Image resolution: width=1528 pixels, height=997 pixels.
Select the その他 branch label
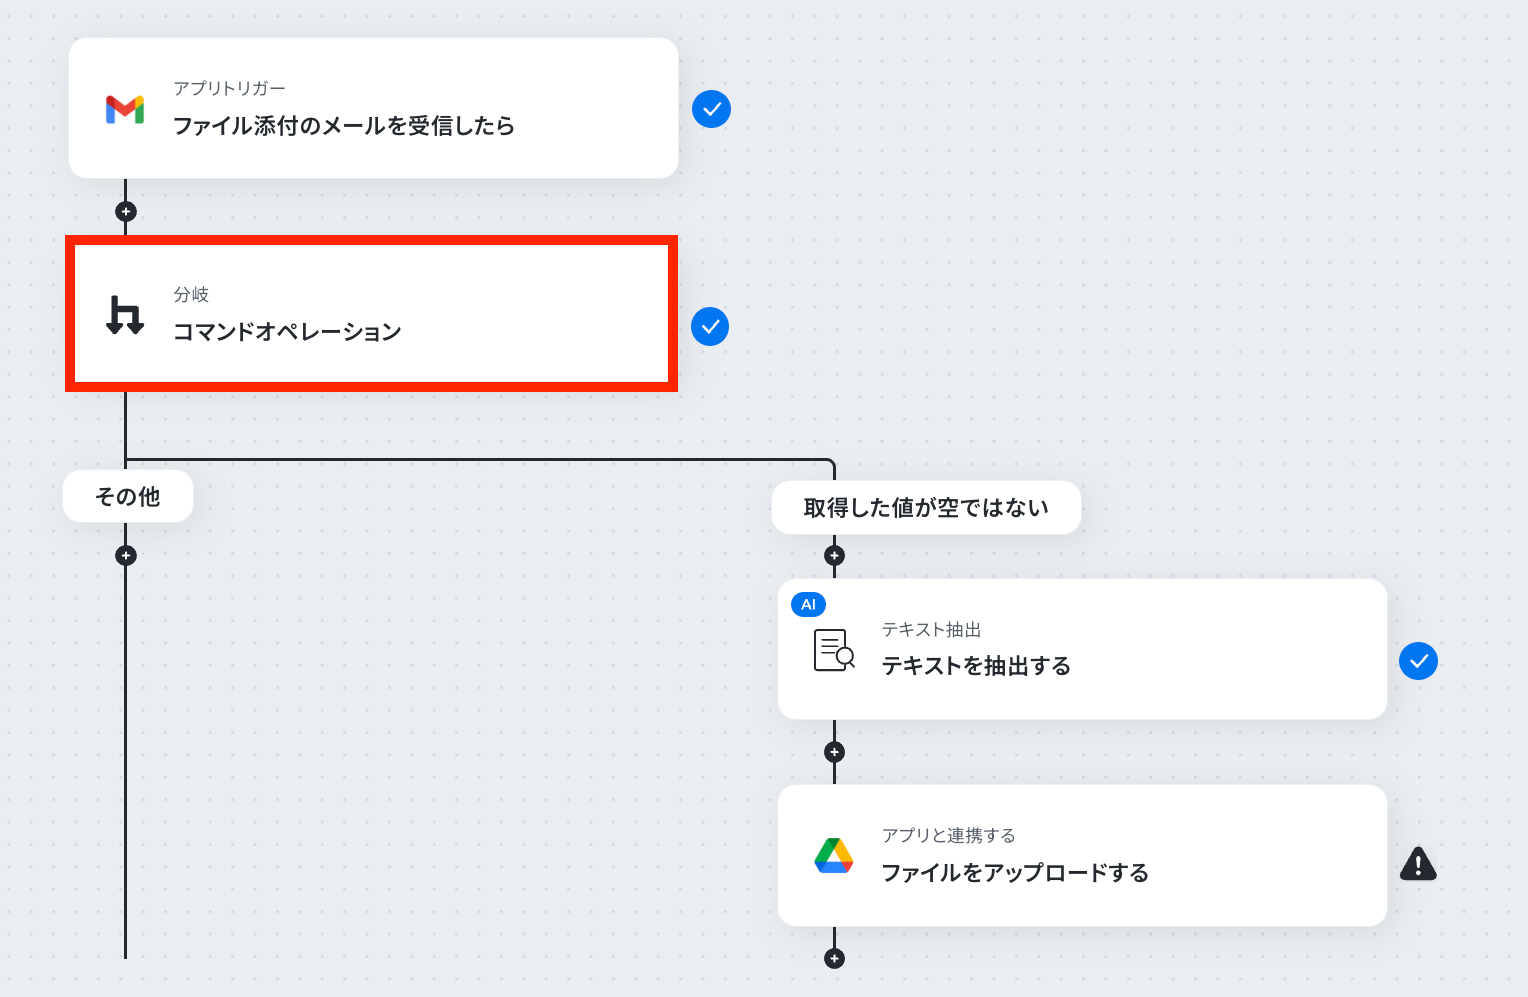tap(128, 496)
